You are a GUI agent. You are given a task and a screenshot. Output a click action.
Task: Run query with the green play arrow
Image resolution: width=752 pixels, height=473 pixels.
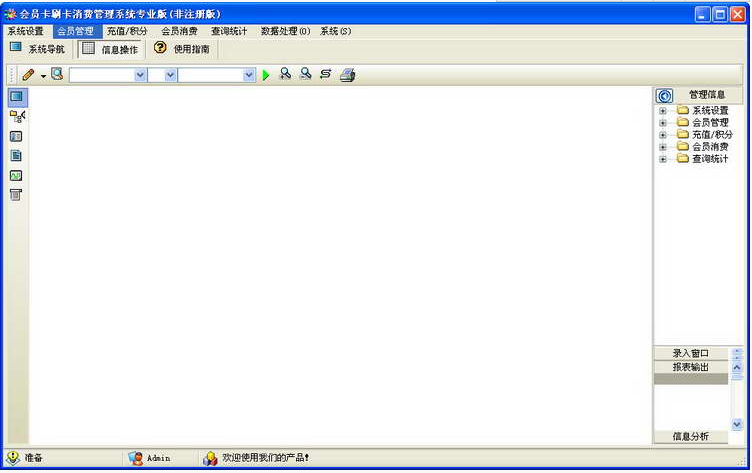[x=266, y=75]
